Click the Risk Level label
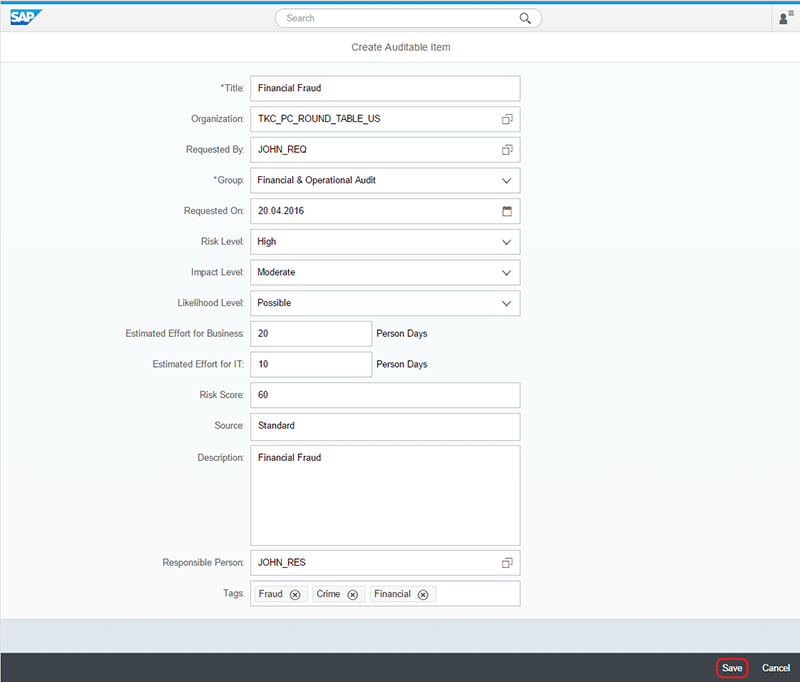The height and width of the screenshot is (682, 800). pos(222,242)
